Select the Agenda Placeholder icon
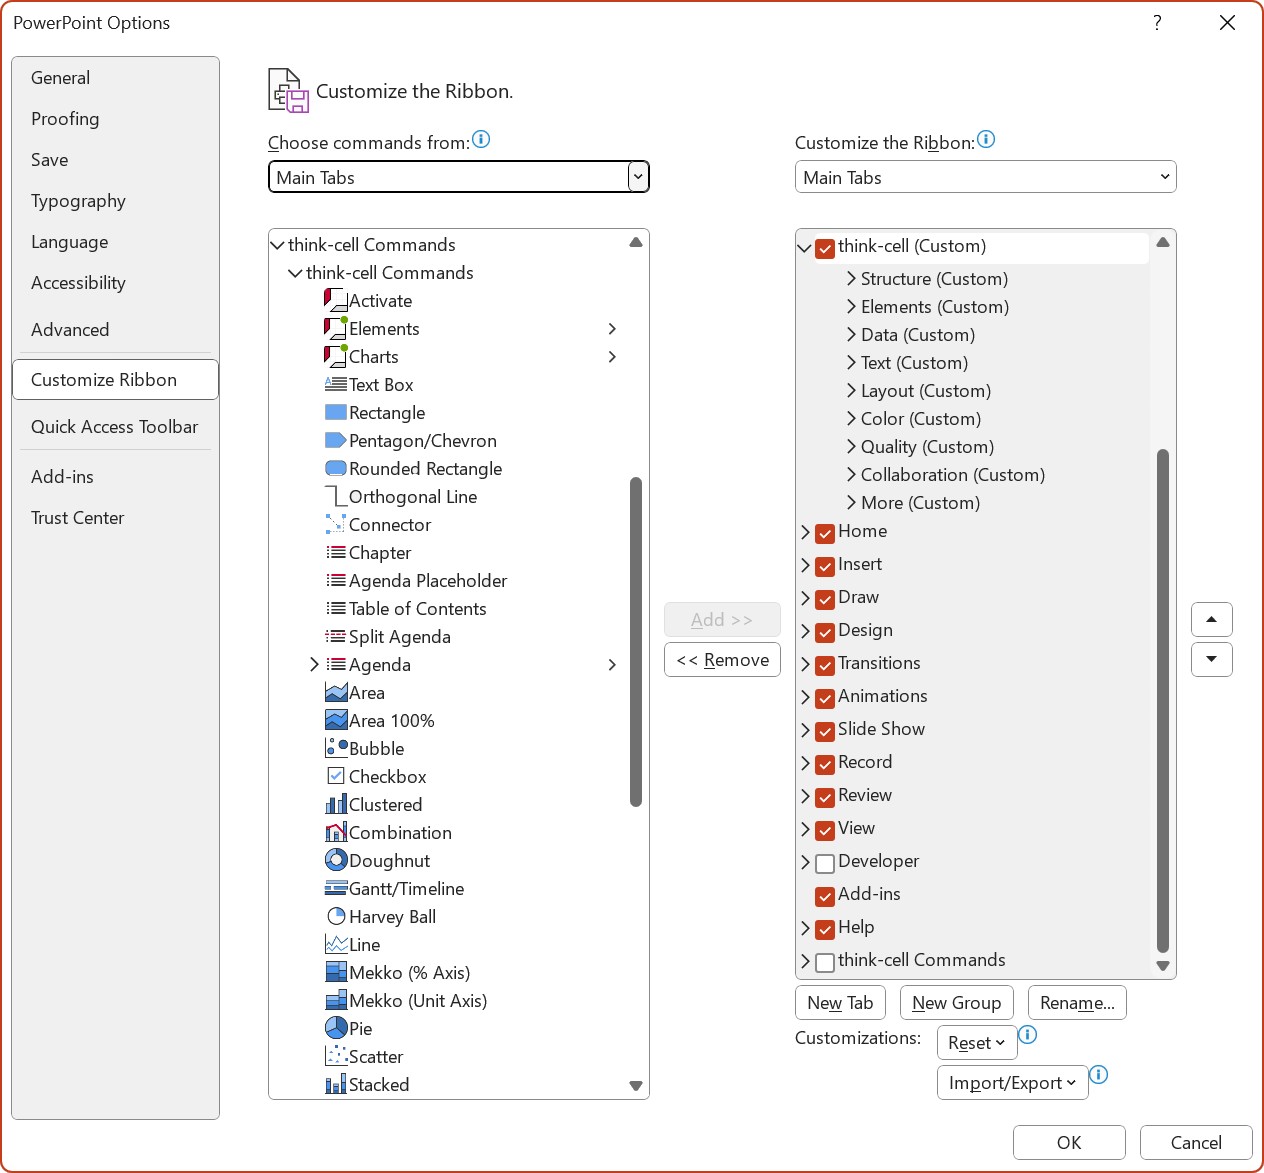This screenshot has width=1264, height=1173. tap(335, 580)
